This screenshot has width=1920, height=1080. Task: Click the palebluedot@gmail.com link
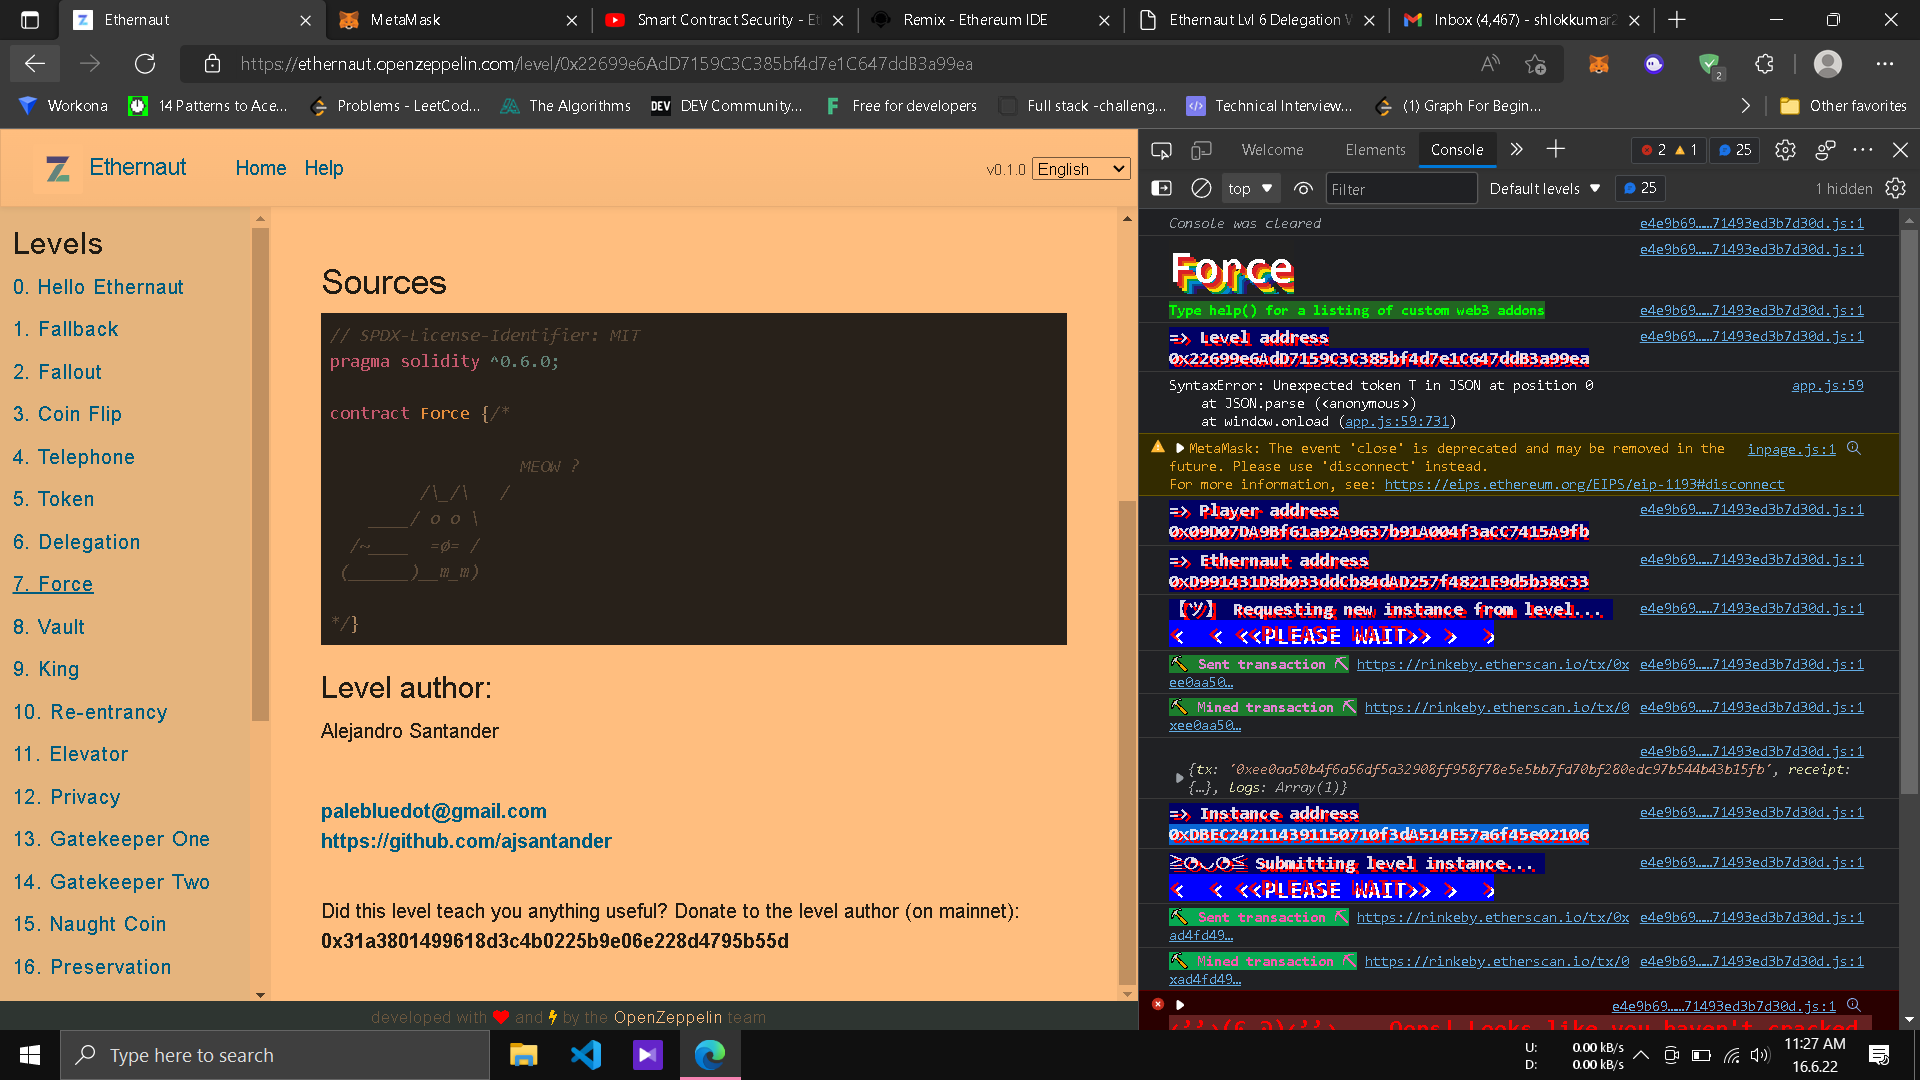[x=434, y=811]
